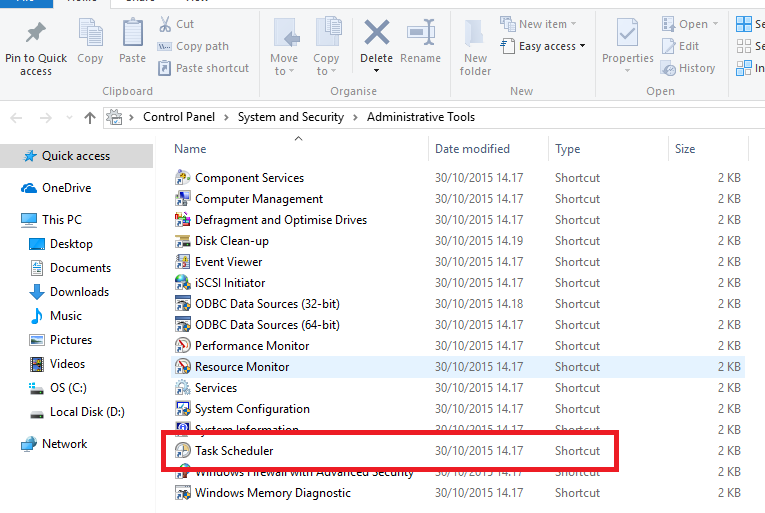
Task: Click the Cut scissors icon
Action: (165, 24)
